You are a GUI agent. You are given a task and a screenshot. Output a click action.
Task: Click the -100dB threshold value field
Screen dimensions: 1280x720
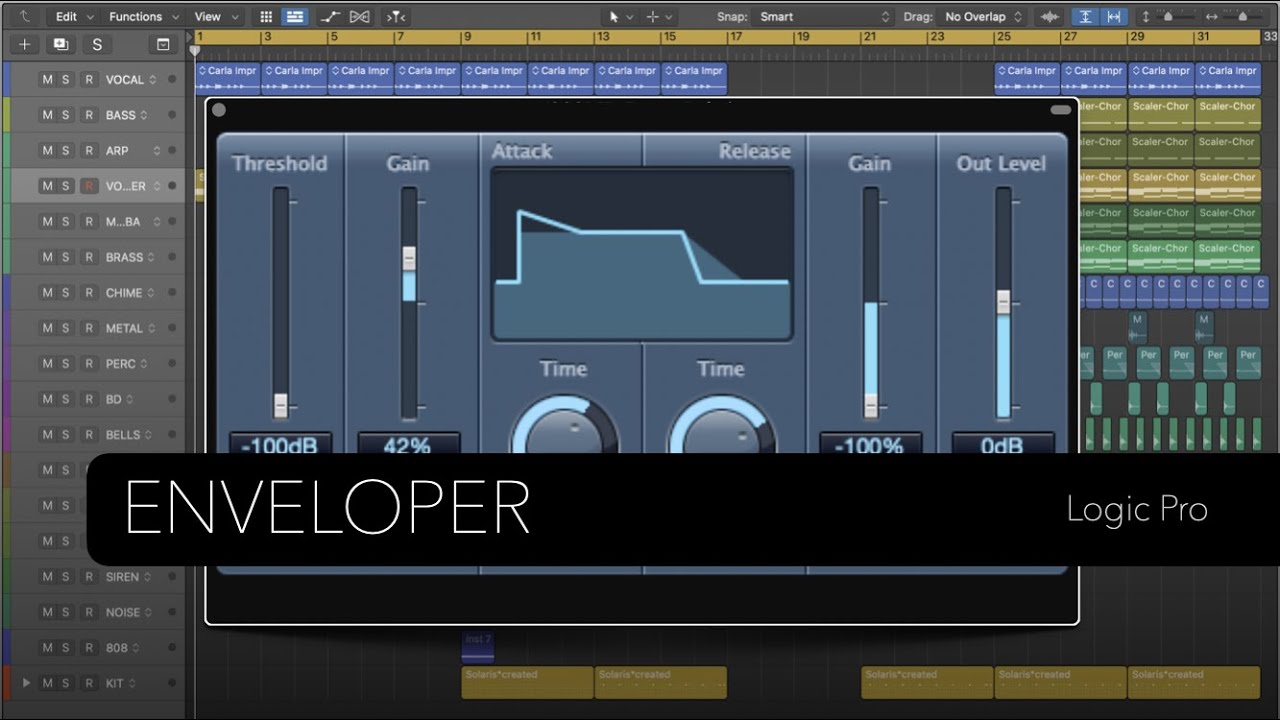[x=280, y=444]
